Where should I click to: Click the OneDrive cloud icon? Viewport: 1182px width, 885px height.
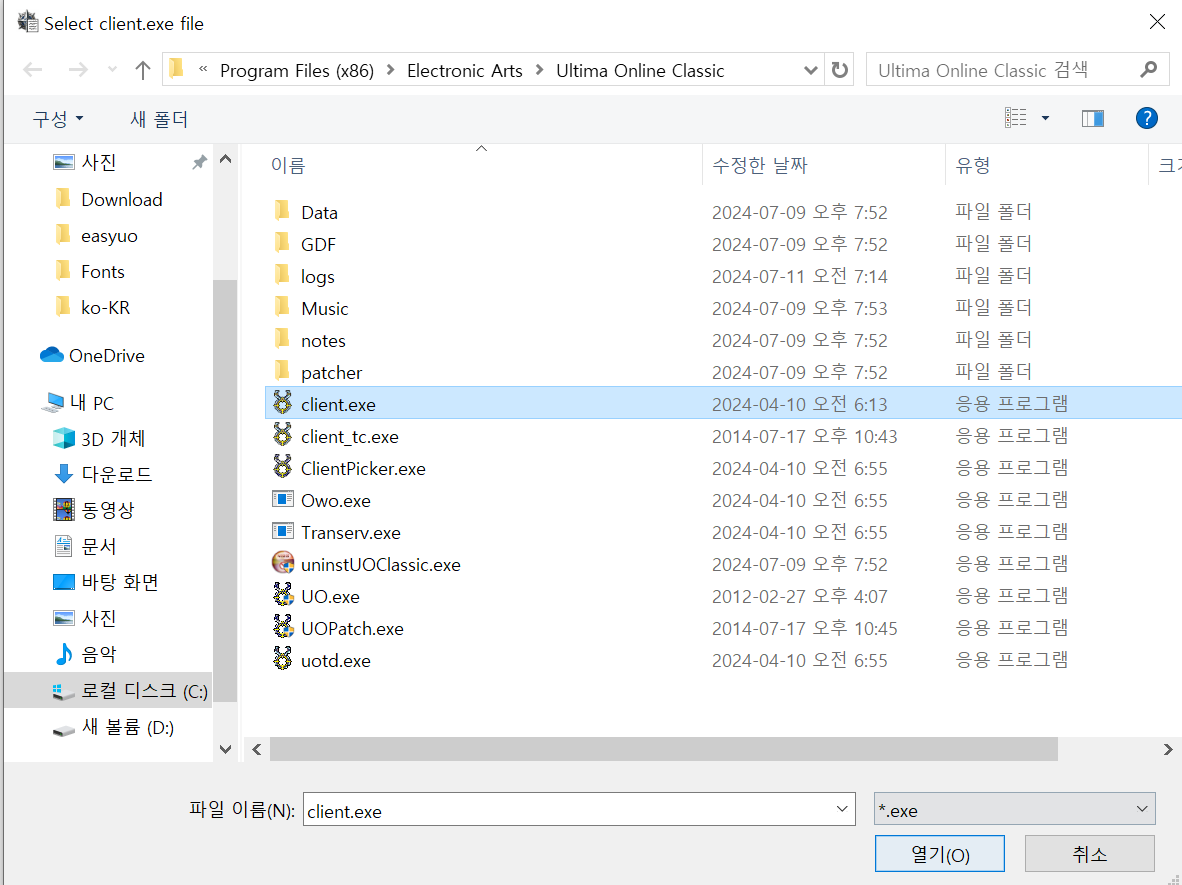coord(51,354)
